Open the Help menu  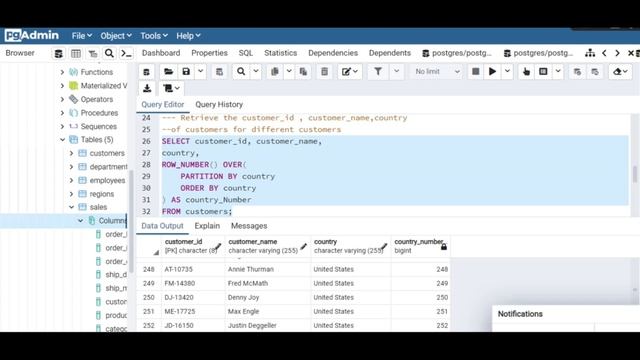tap(188, 36)
